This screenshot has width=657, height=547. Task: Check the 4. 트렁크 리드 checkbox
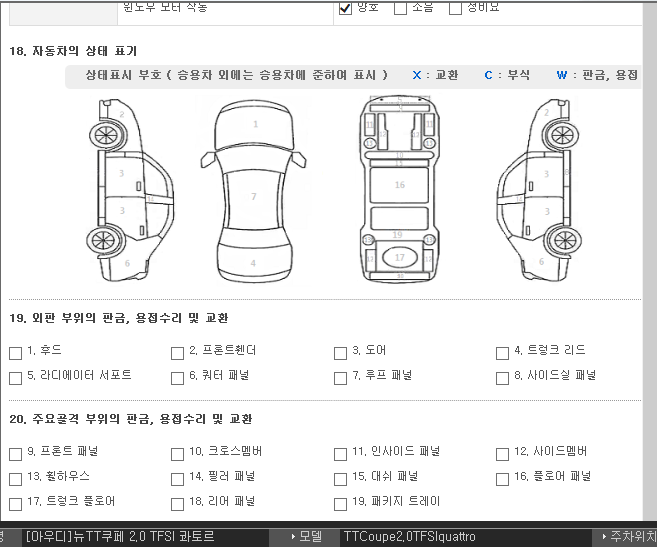pyautogui.click(x=502, y=353)
